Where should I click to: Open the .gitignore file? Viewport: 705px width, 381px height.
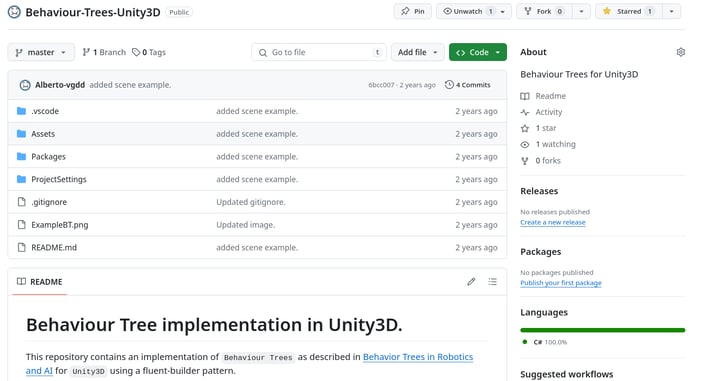point(49,202)
